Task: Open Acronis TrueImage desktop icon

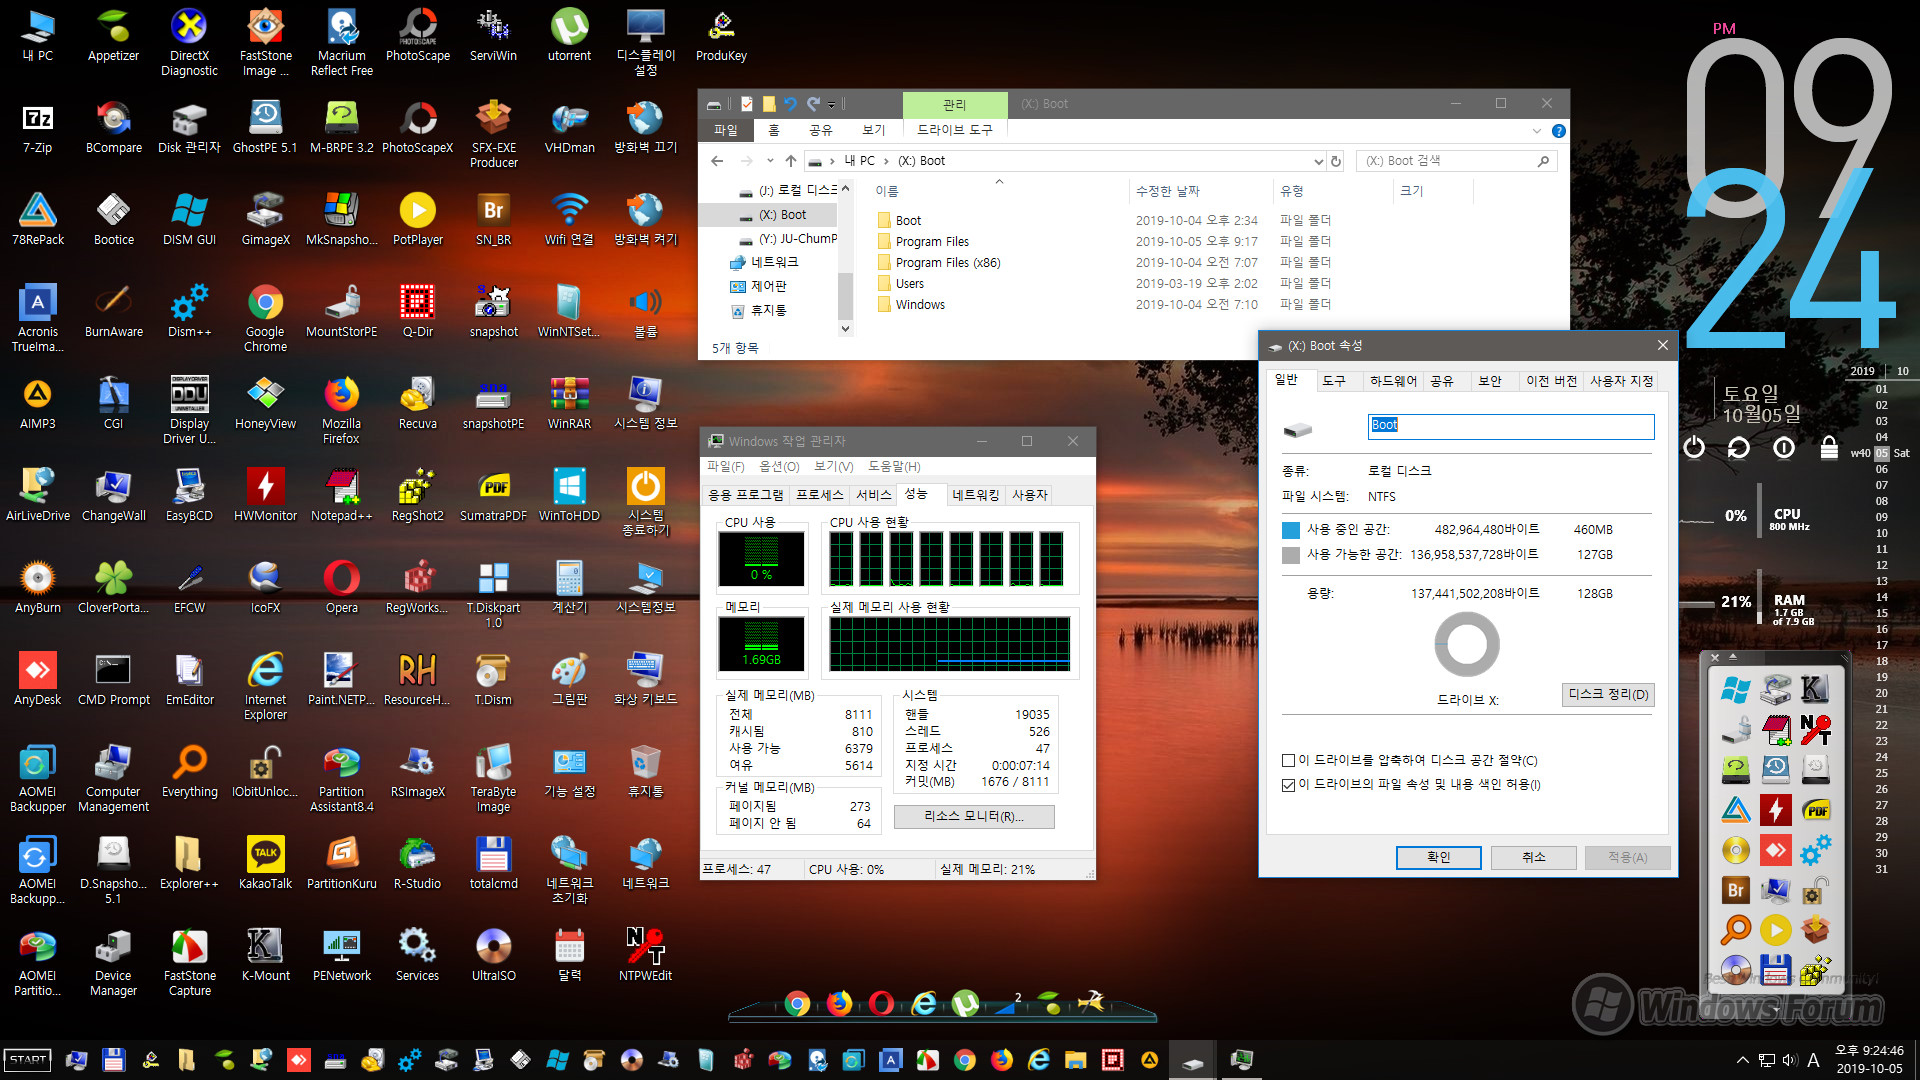Action: [37, 318]
